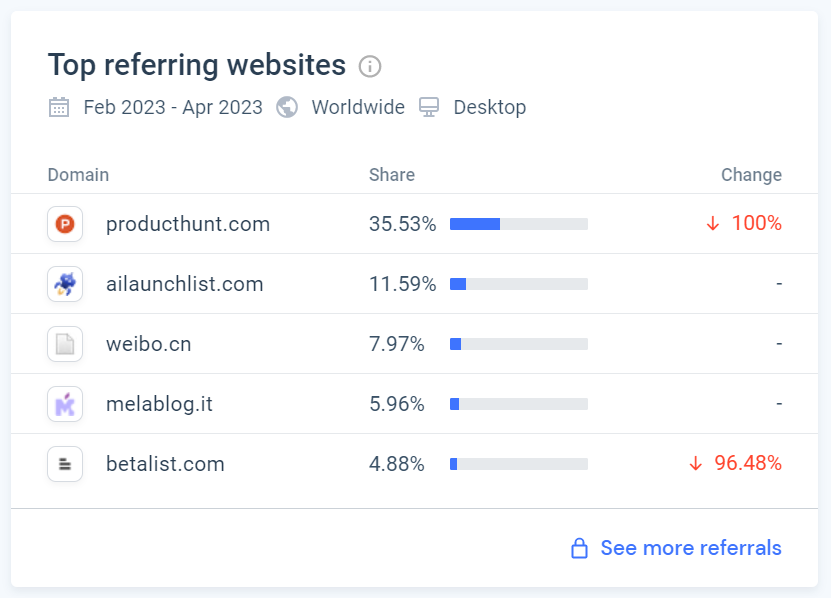Click the Change column header
This screenshot has height=598, width=831.
click(x=752, y=175)
